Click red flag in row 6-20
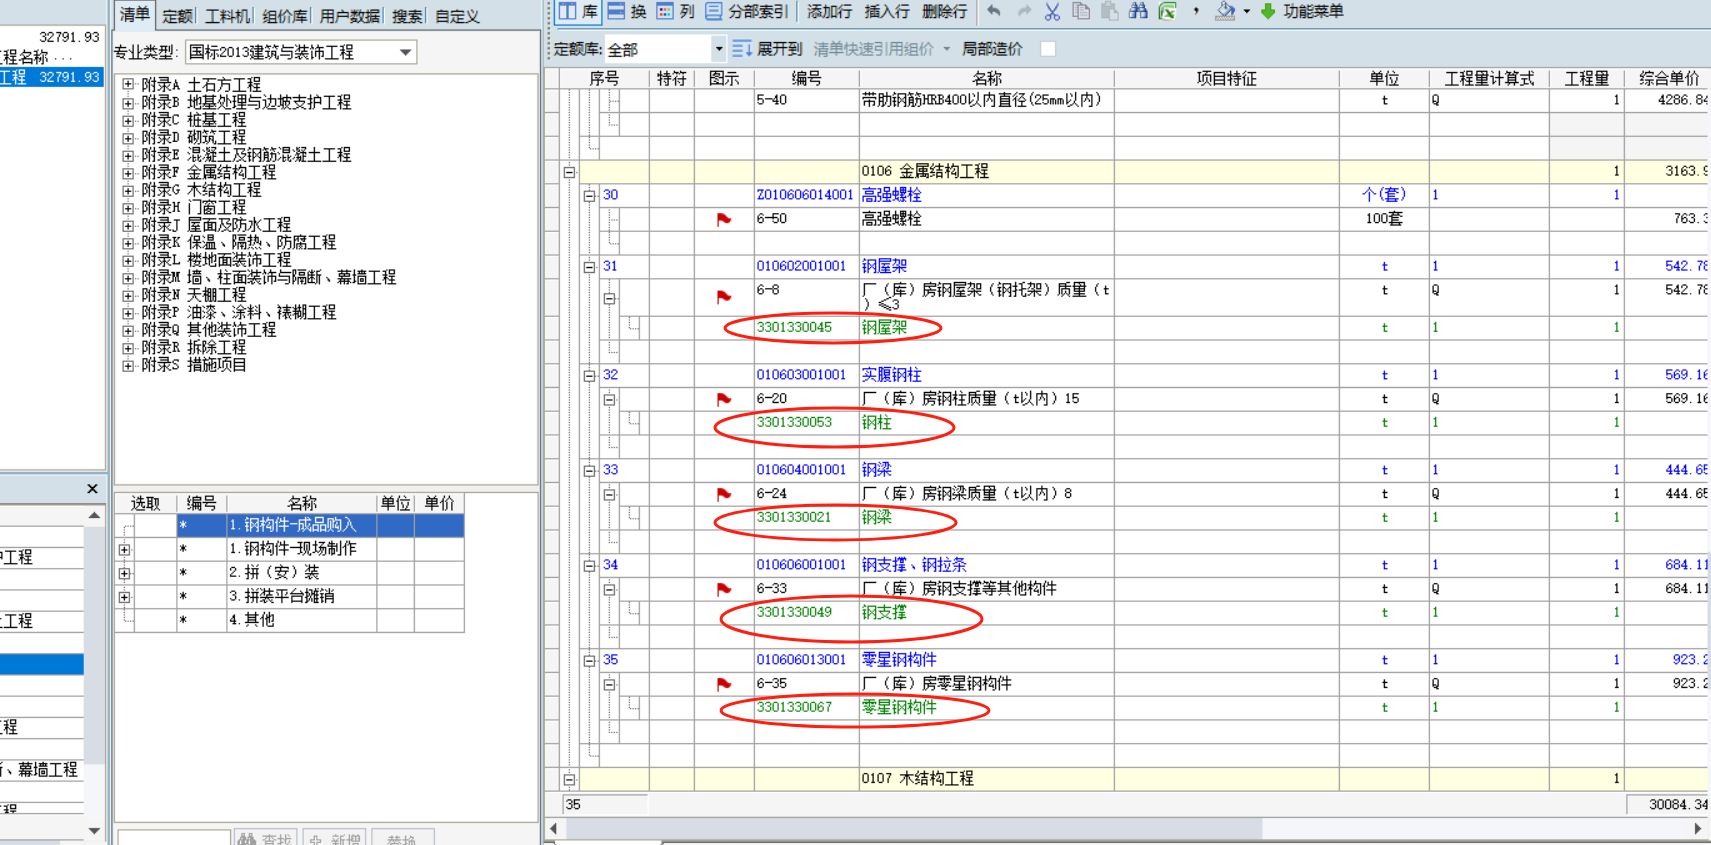Image resolution: width=1711 pixels, height=845 pixels. [x=724, y=399]
